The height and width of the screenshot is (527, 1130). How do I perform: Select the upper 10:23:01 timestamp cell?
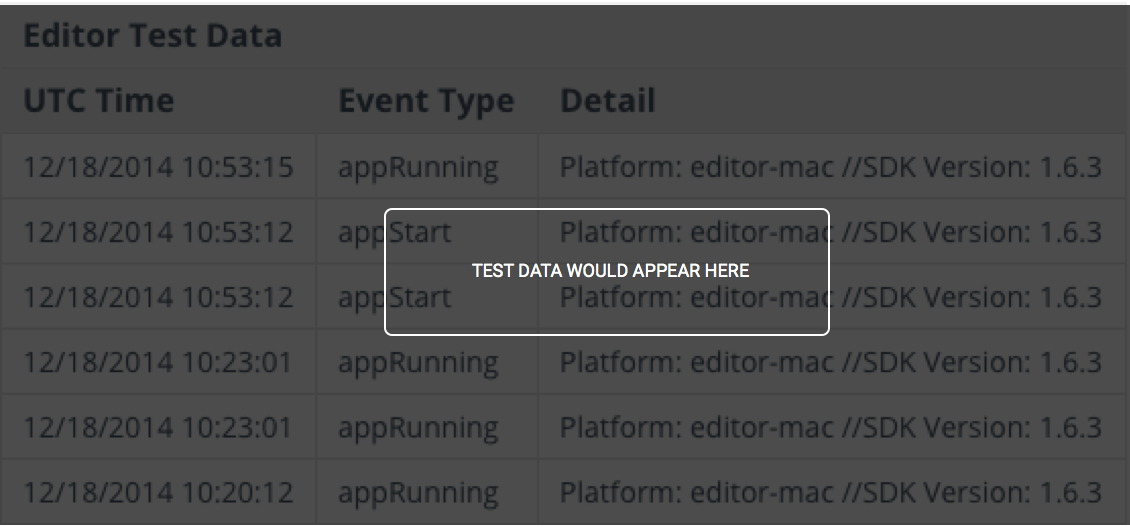(x=158, y=362)
